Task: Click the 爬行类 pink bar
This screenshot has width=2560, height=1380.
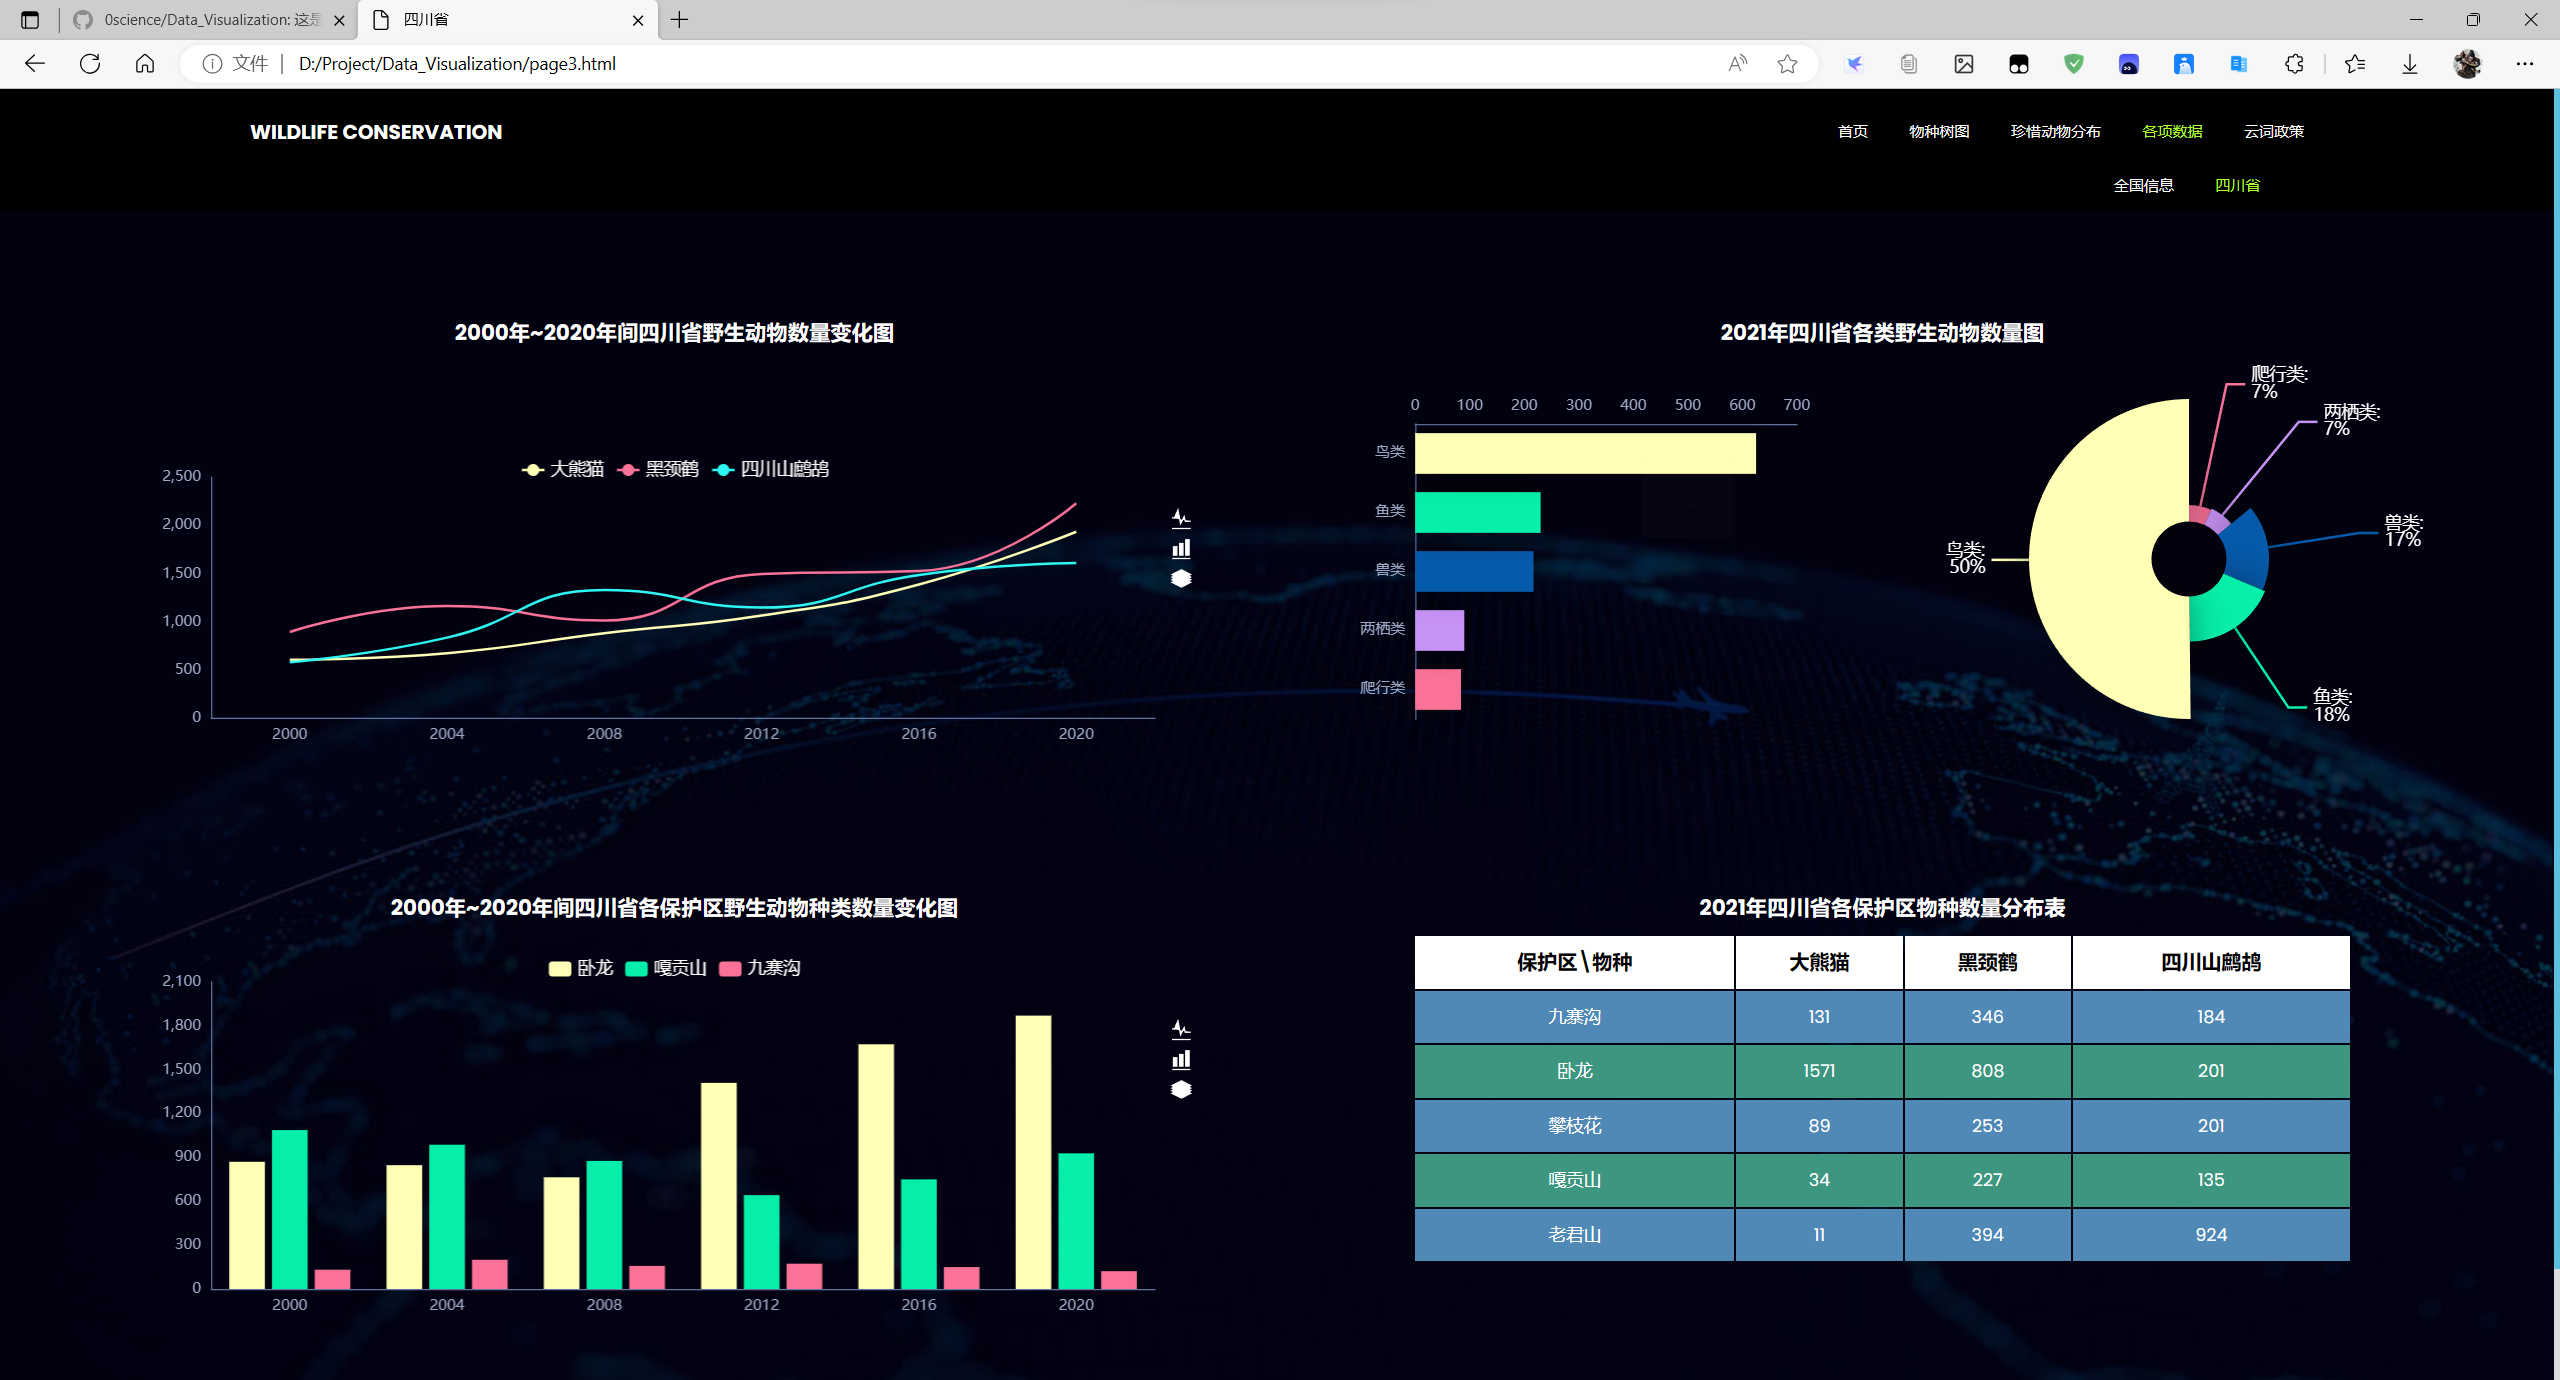Action: click(1438, 689)
